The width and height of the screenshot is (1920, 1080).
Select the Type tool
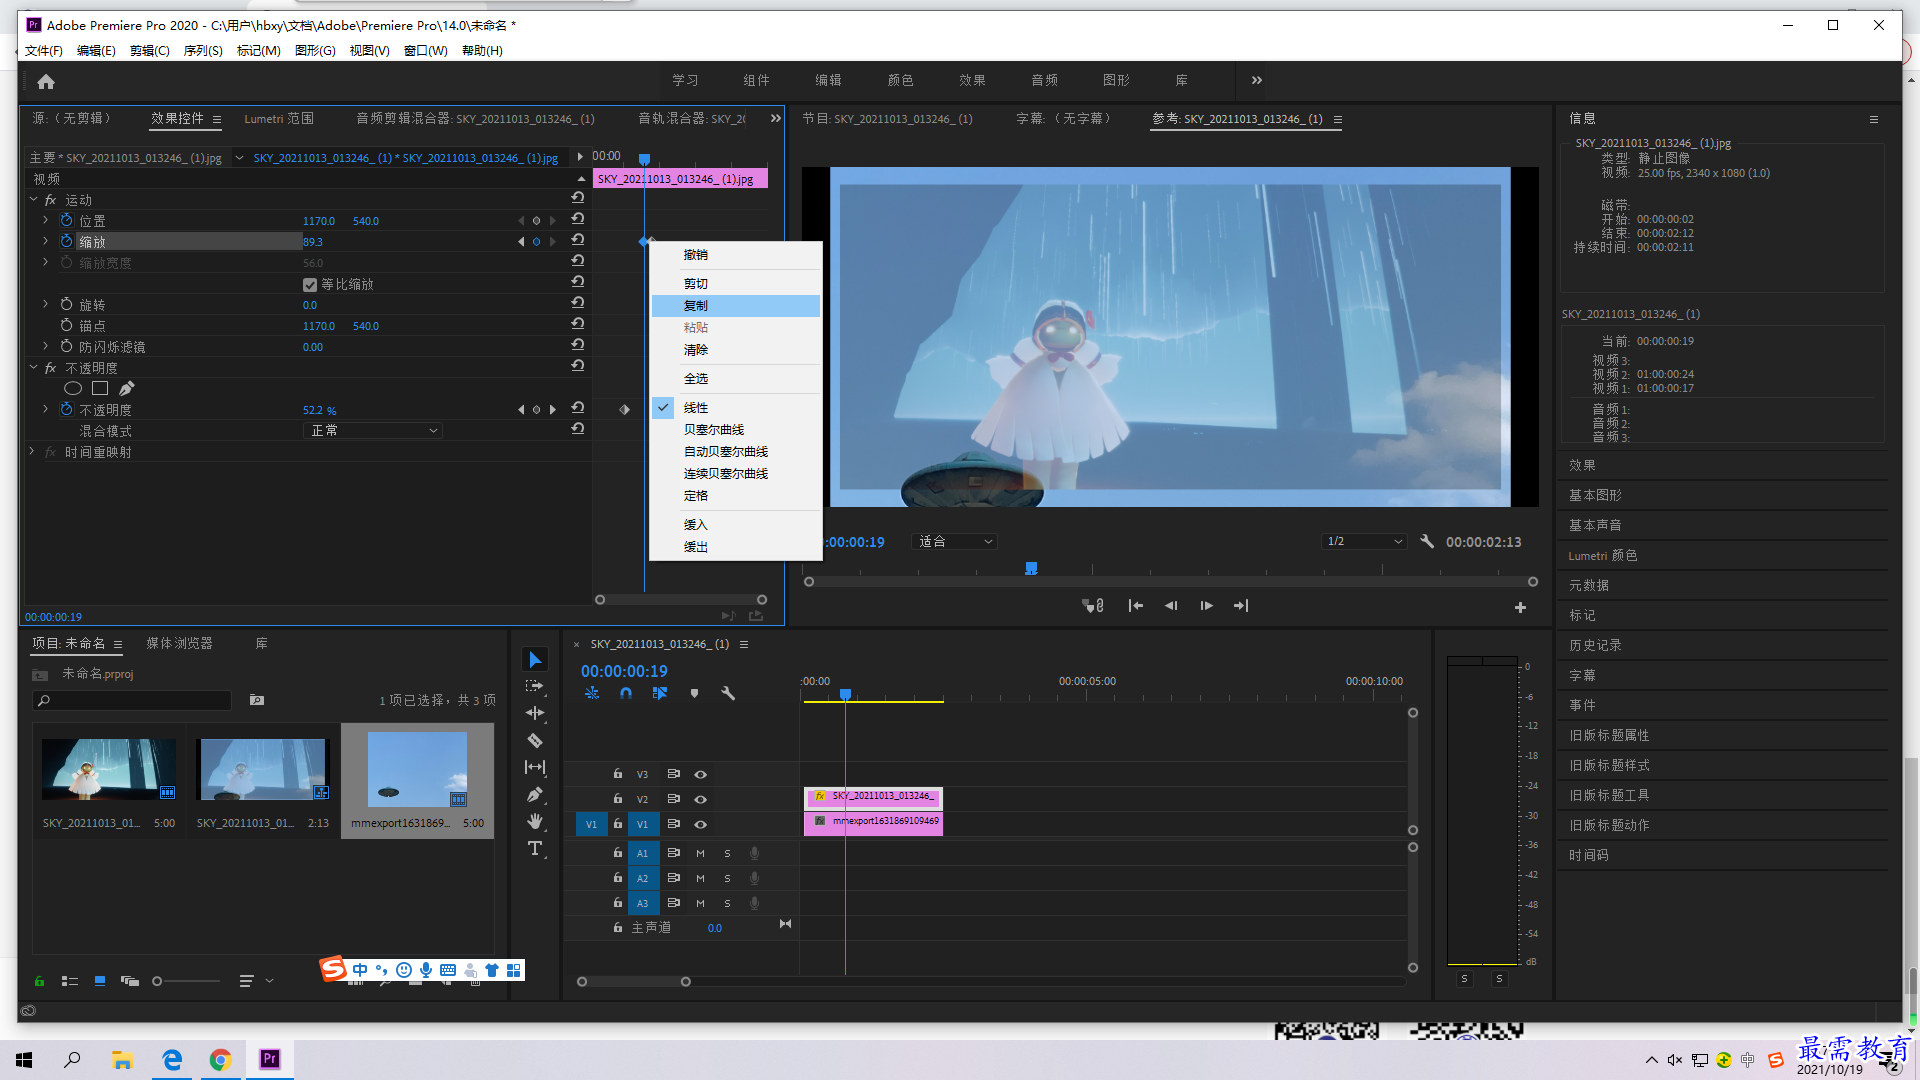(x=535, y=848)
